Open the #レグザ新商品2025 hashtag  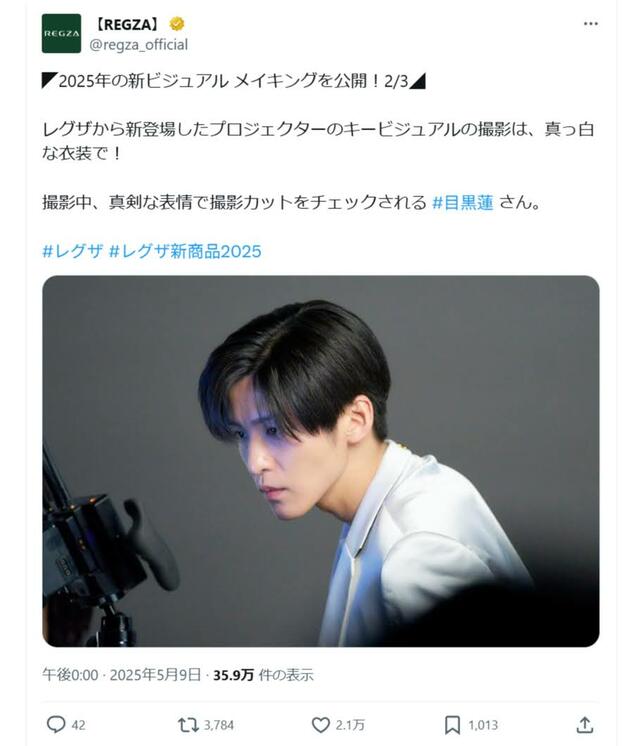click(185, 251)
